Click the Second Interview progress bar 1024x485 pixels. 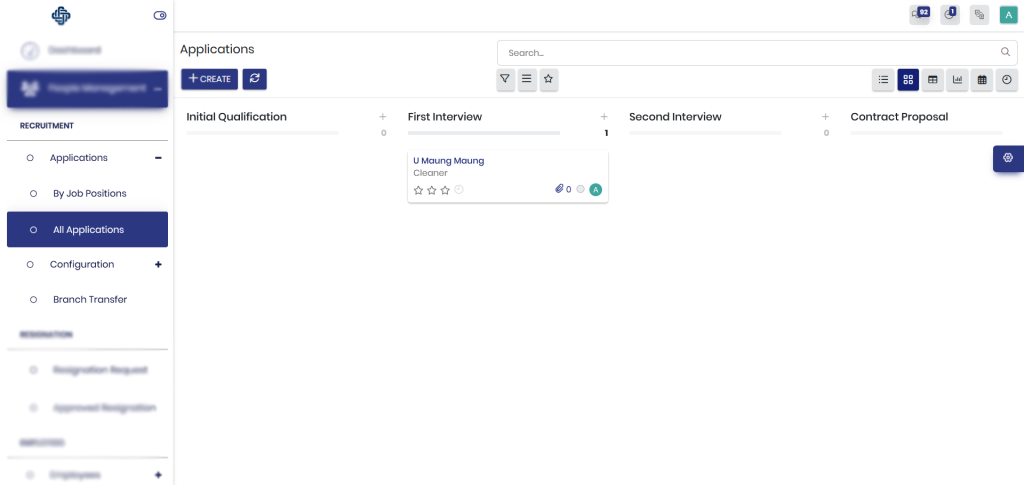point(705,133)
